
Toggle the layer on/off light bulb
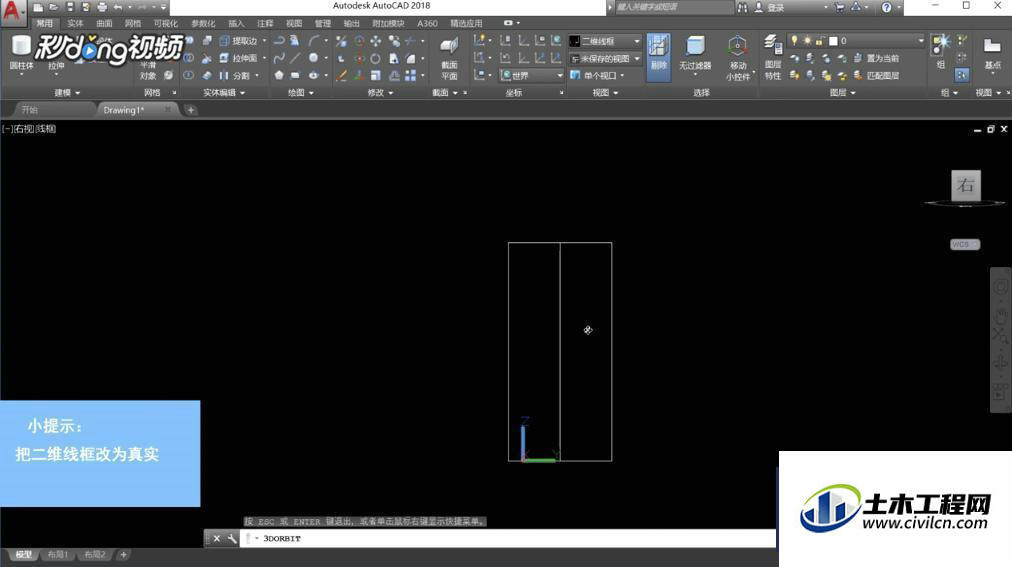pos(794,41)
